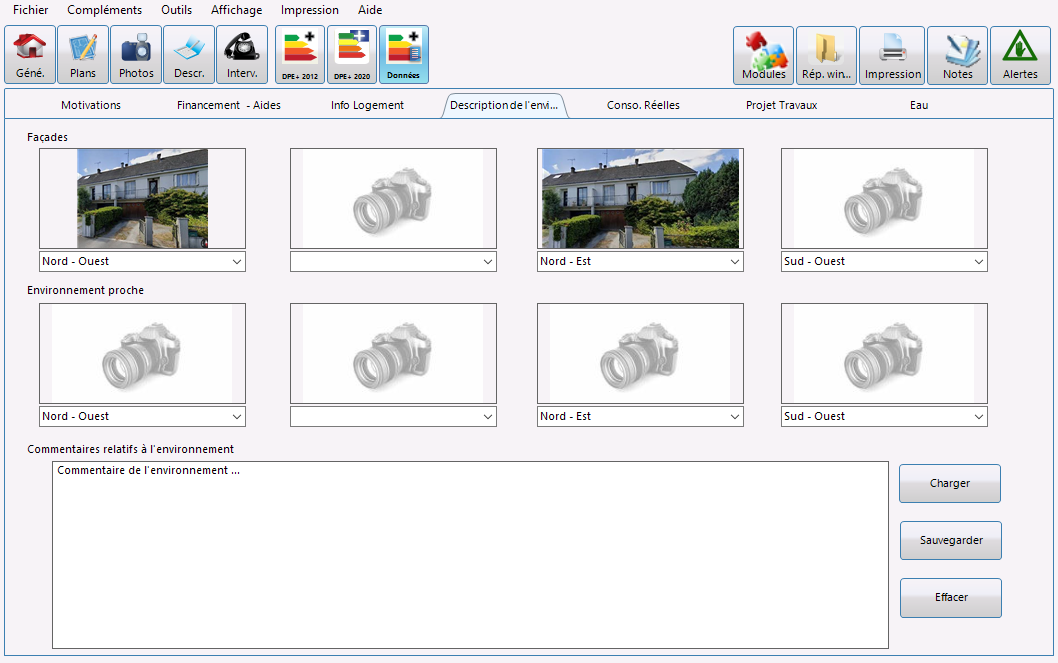Open the Aide menu
1058x663 pixels.
370,10
